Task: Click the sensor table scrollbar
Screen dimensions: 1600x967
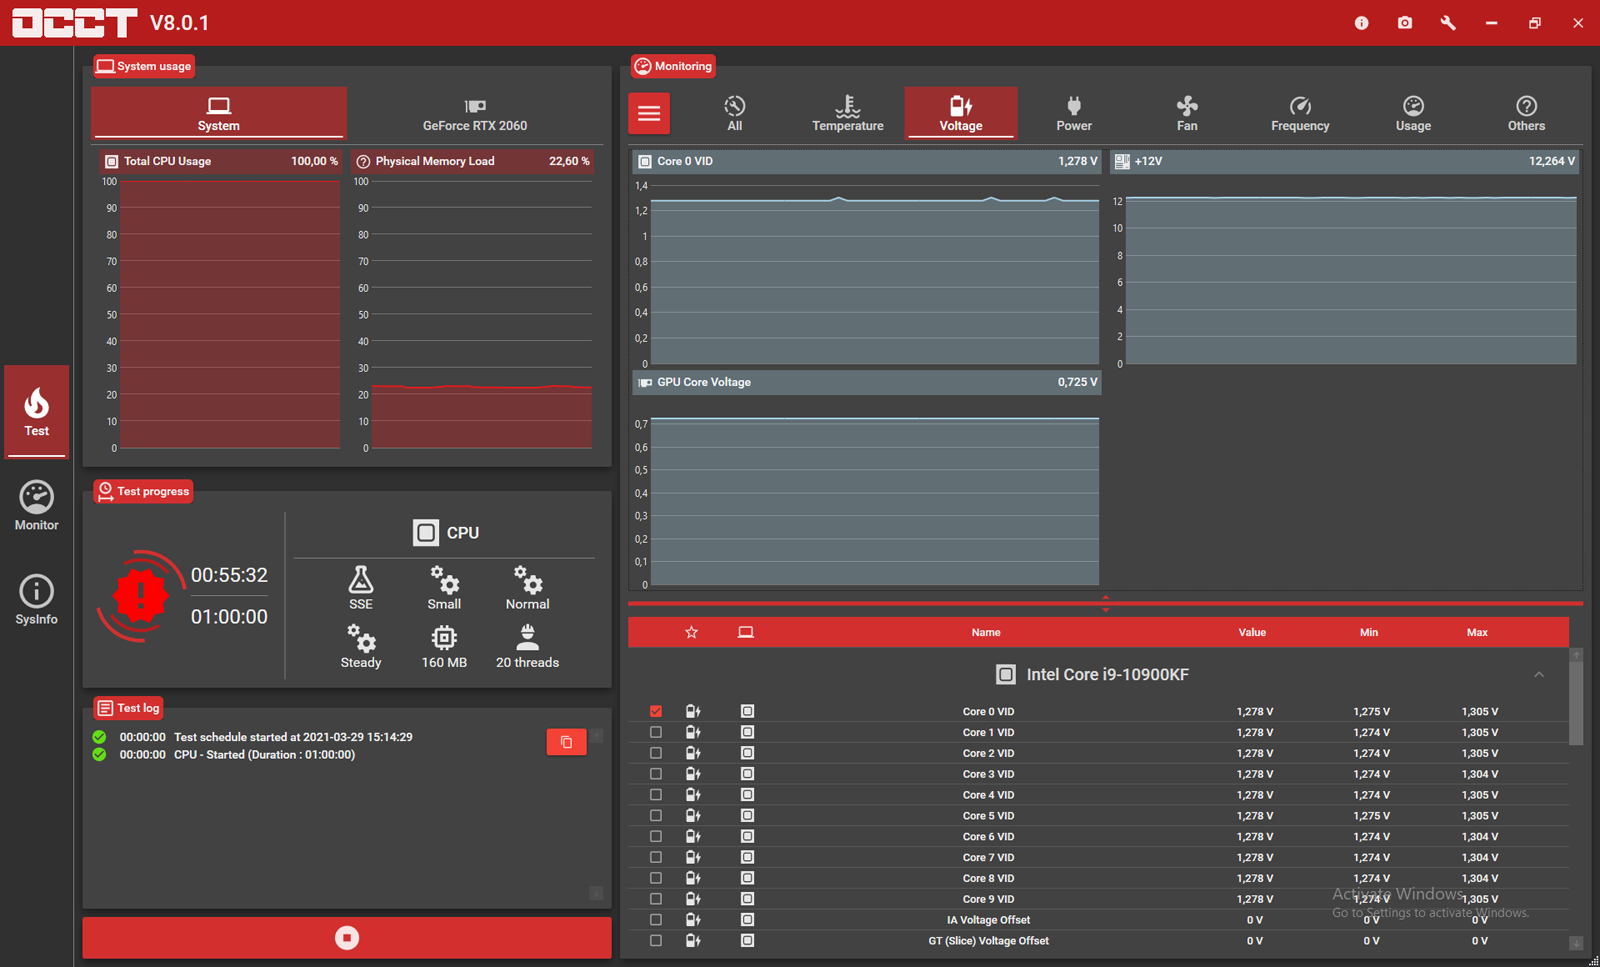Action: (1576, 702)
